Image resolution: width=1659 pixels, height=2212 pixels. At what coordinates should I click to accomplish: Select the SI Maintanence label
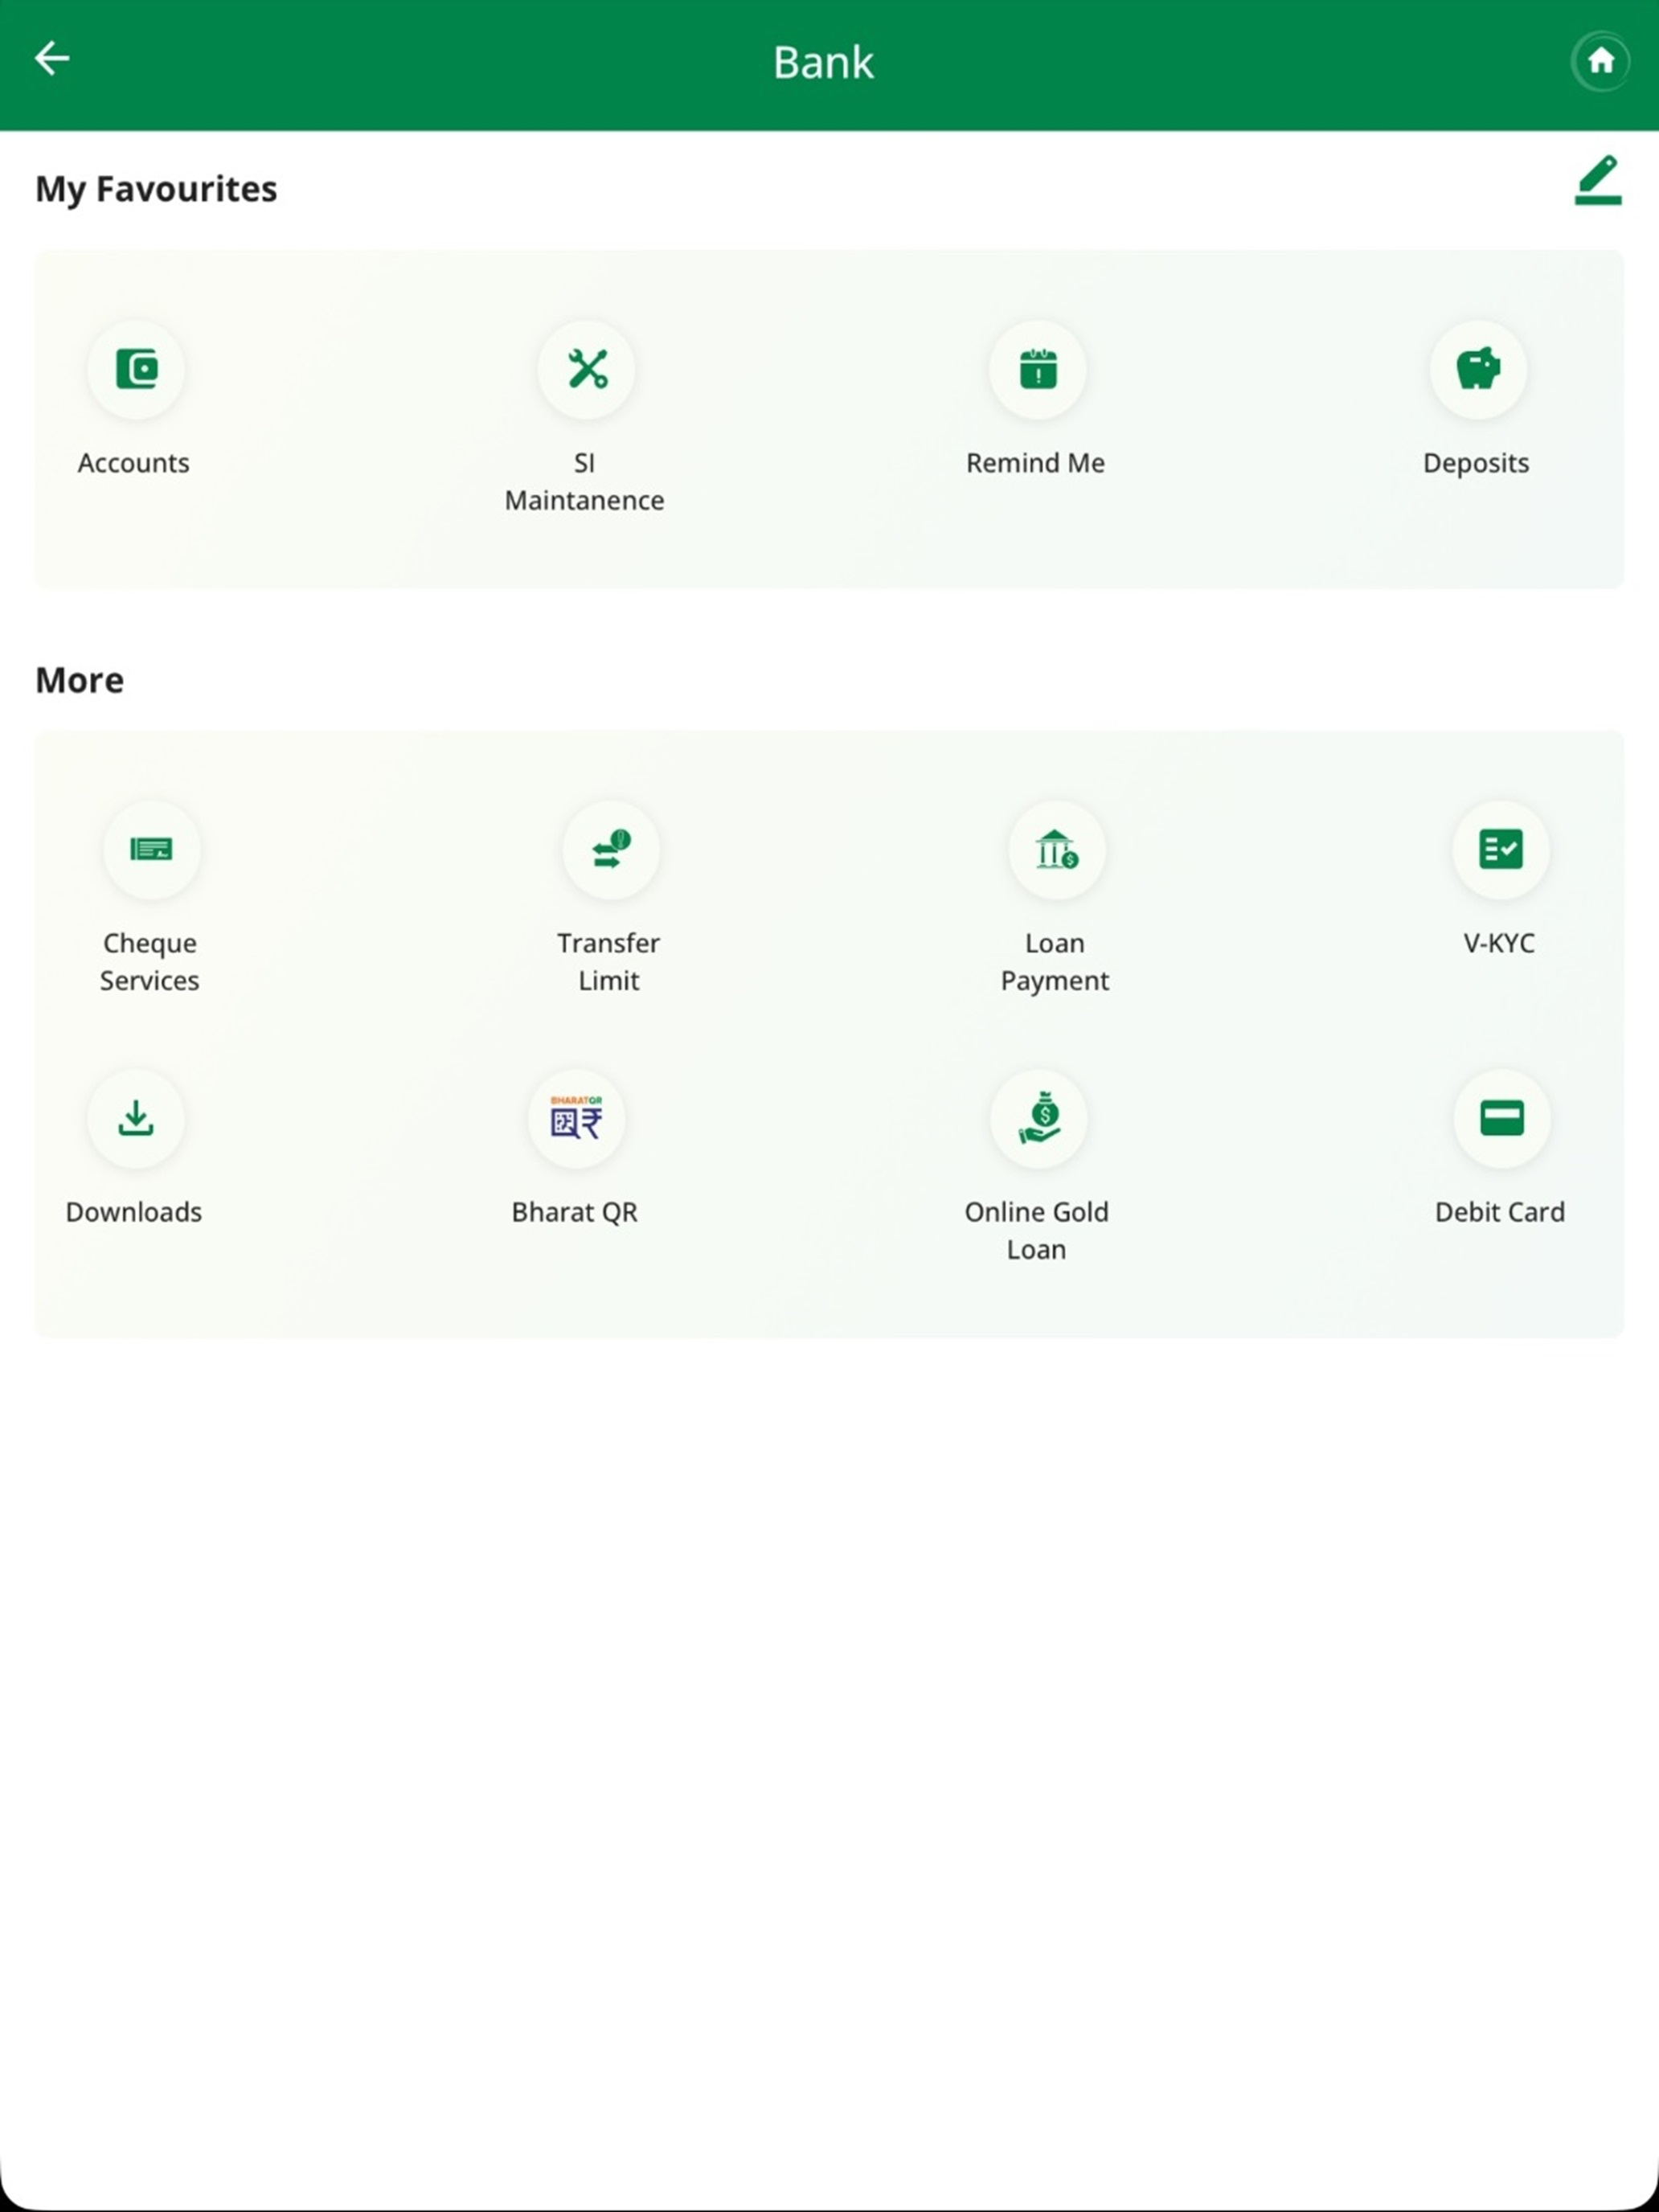(585, 481)
